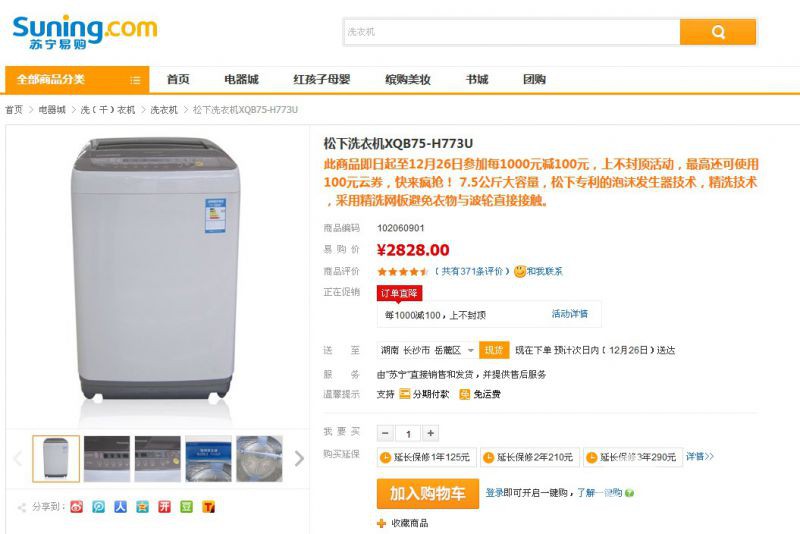Click the orange search magnifier button
Viewport: 800px width, 534px height.
[x=718, y=32]
